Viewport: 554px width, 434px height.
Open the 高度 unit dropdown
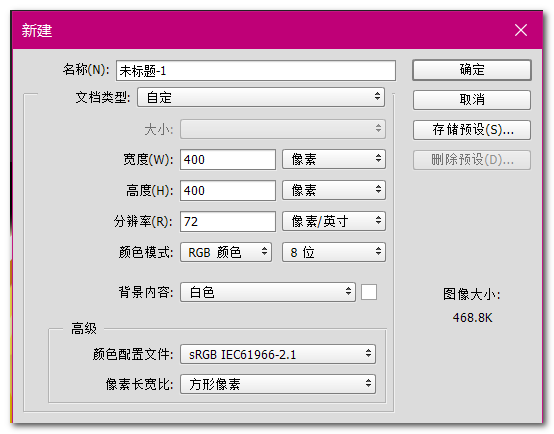pos(334,190)
